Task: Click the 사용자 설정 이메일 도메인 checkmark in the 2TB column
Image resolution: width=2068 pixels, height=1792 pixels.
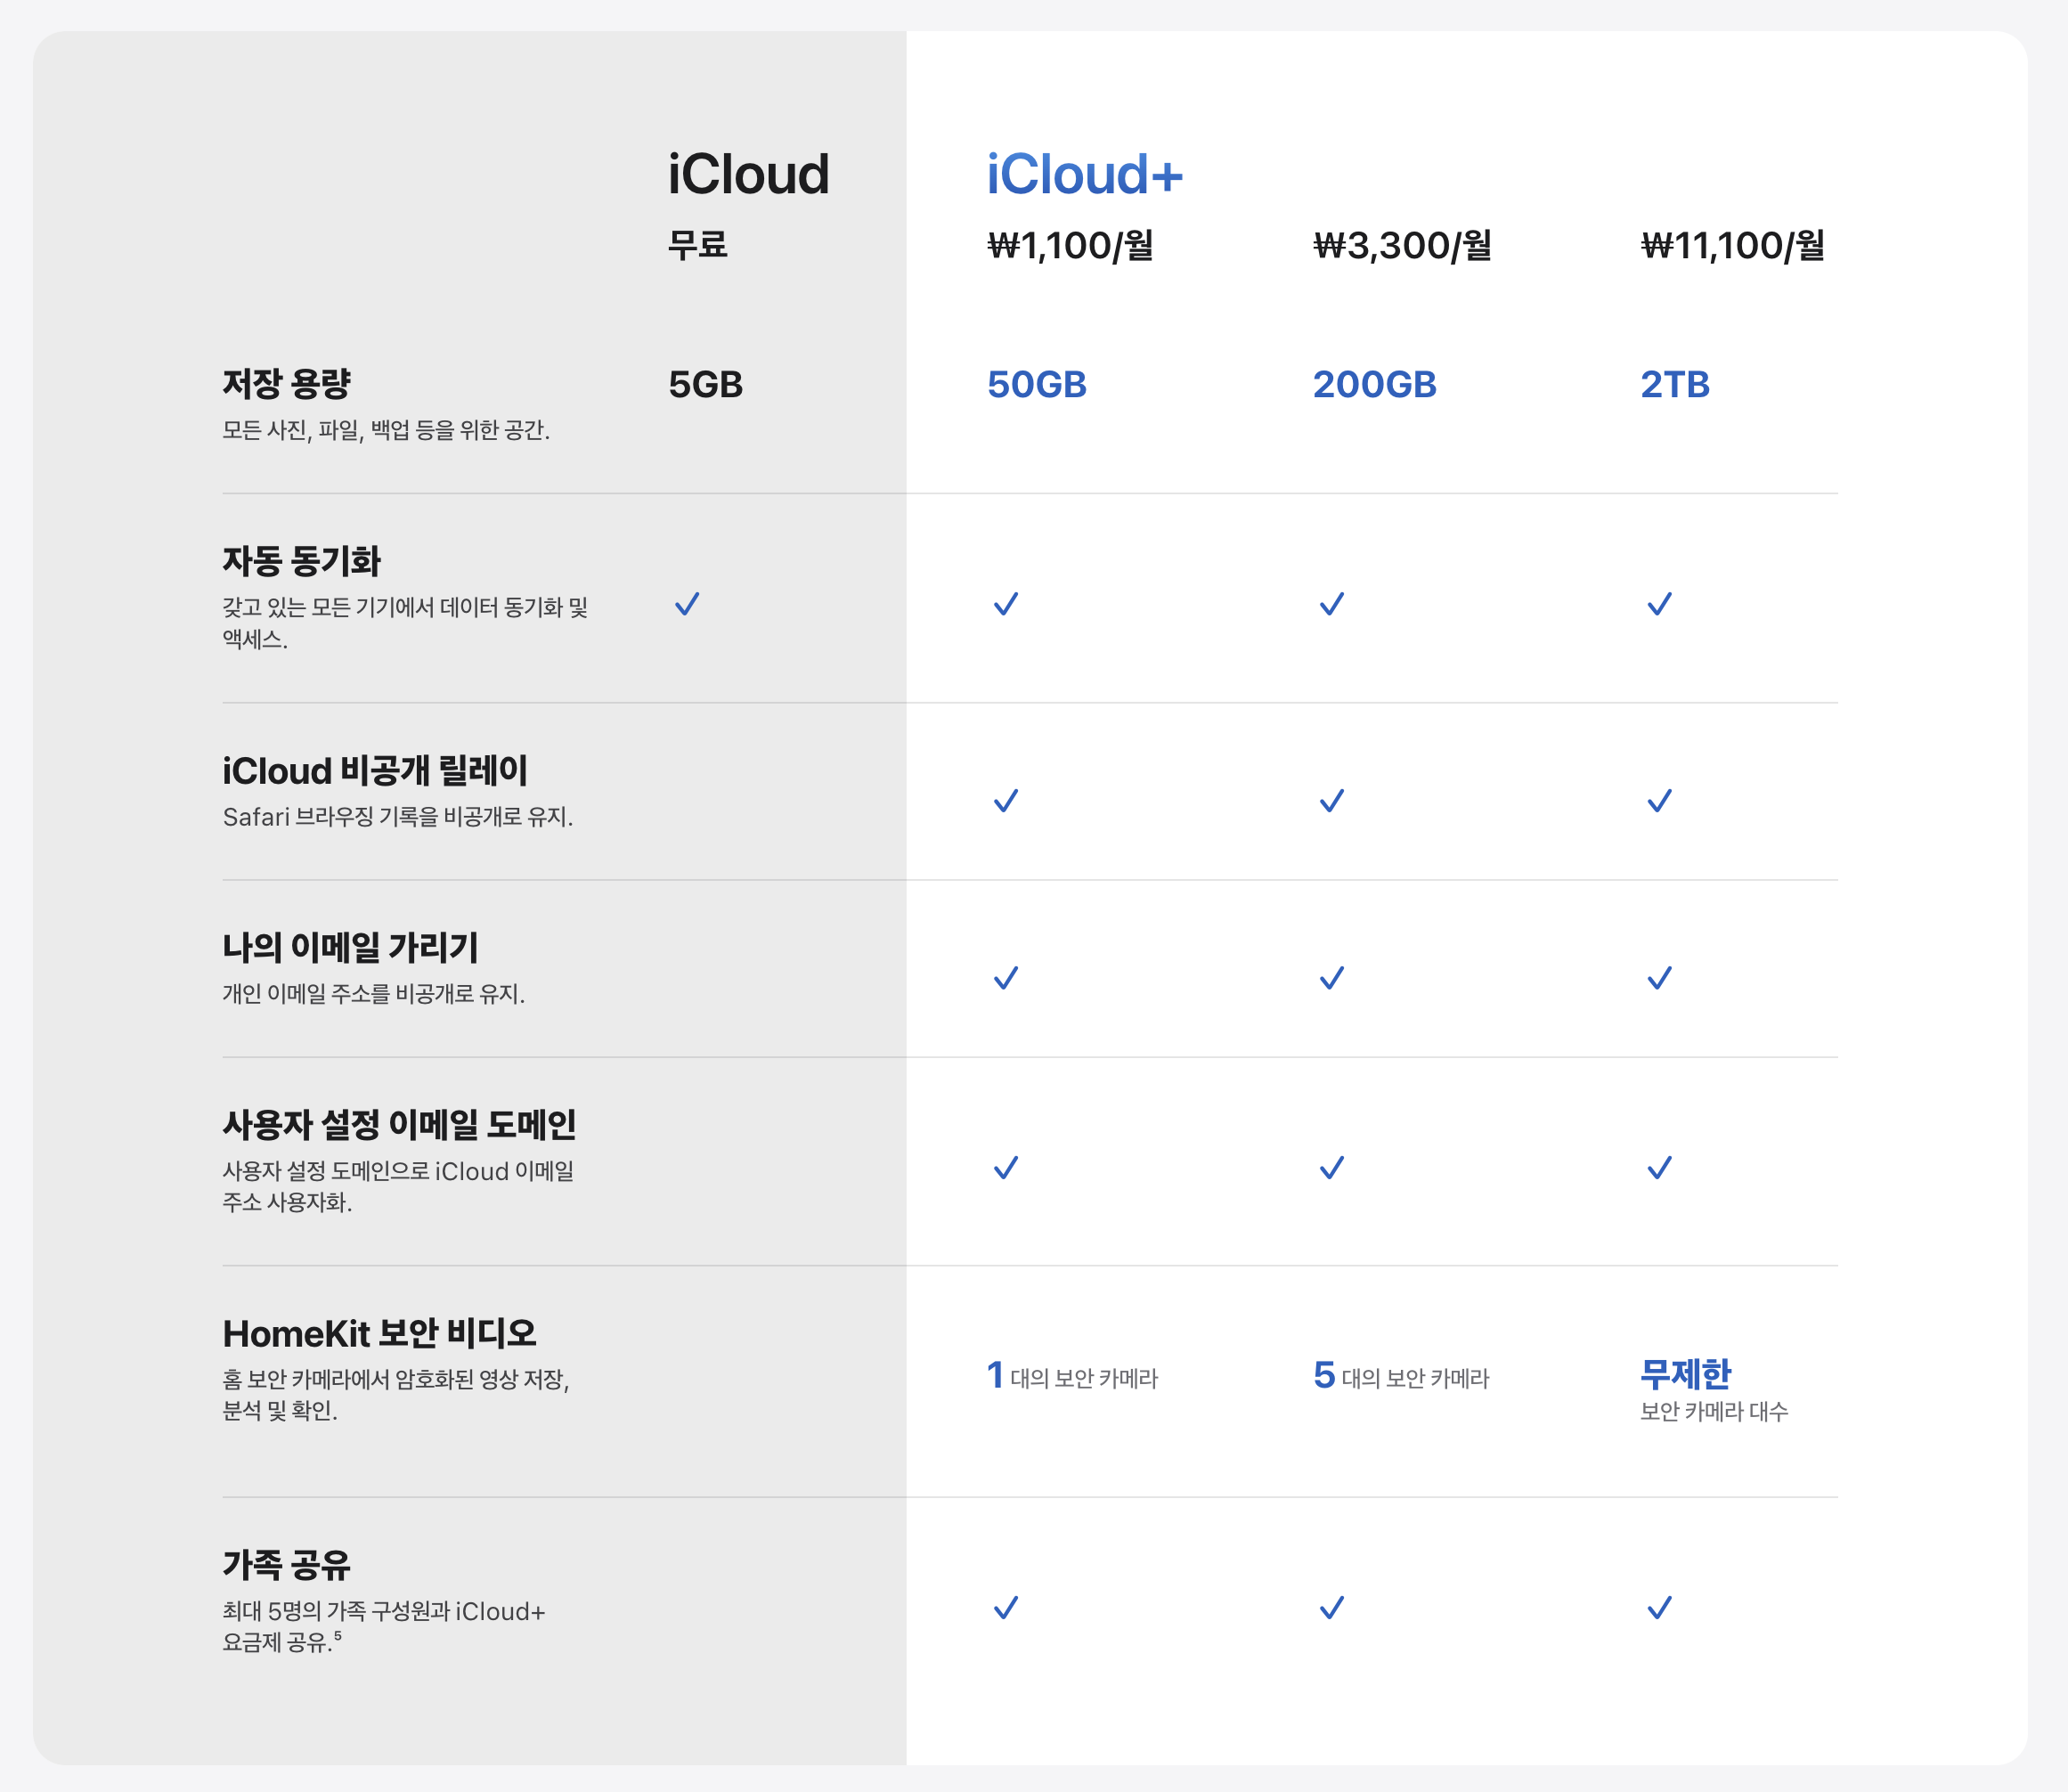Action: pos(1660,1168)
